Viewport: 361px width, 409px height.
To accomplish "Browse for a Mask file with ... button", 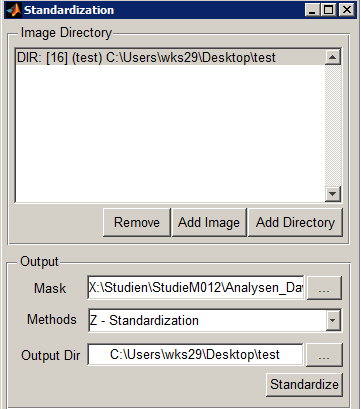I will point(324,287).
